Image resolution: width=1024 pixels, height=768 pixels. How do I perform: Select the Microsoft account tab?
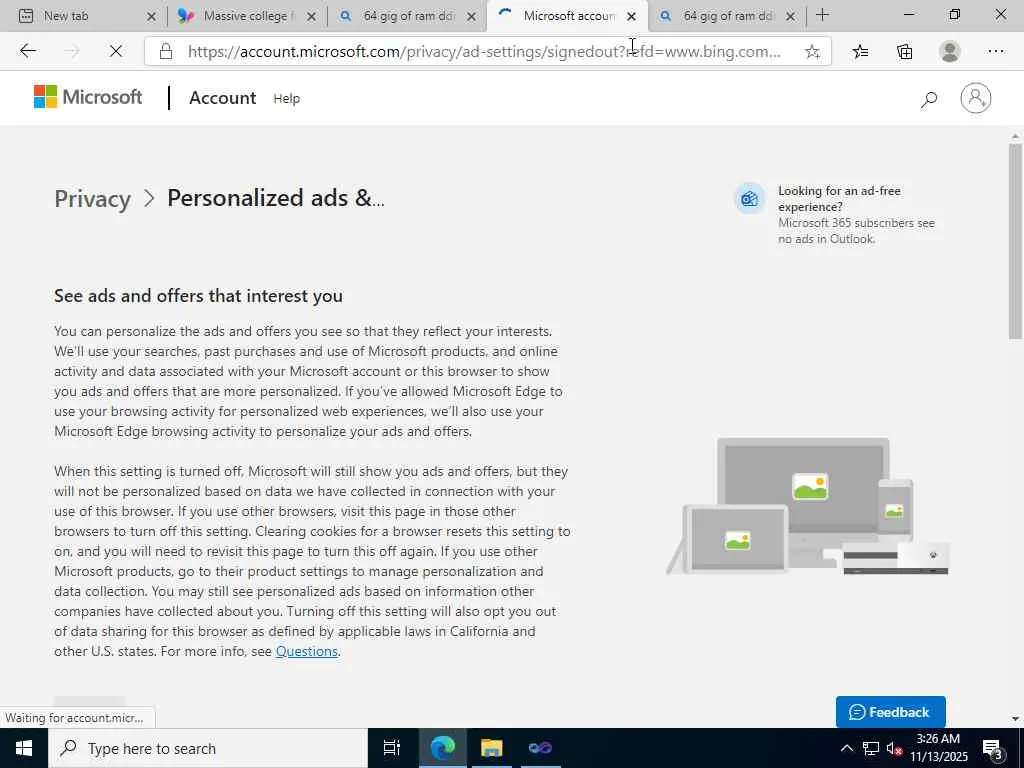567,16
